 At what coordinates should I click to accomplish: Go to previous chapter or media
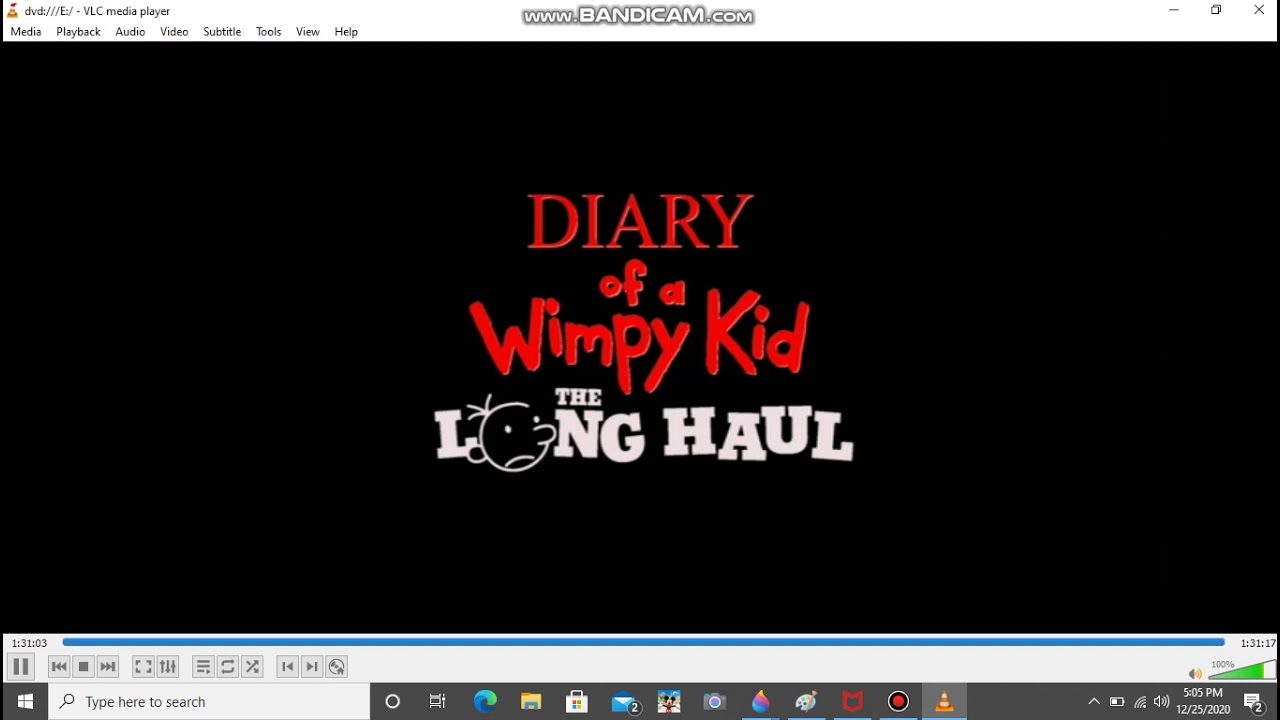click(x=59, y=667)
